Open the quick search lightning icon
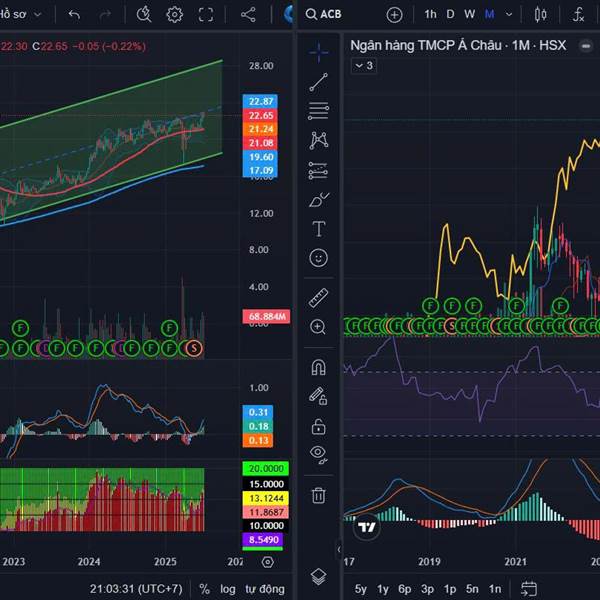Image resolution: width=600 pixels, height=600 pixels. coord(144,15)
